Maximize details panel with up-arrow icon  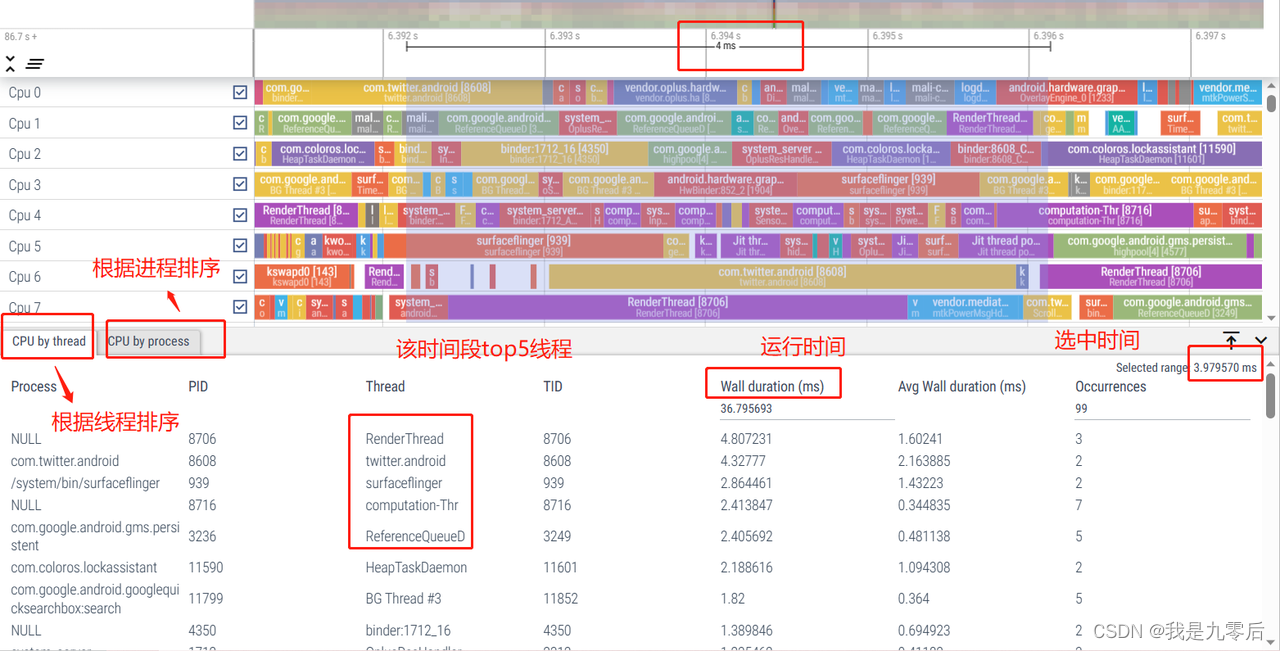click(x=1231, y=341)
